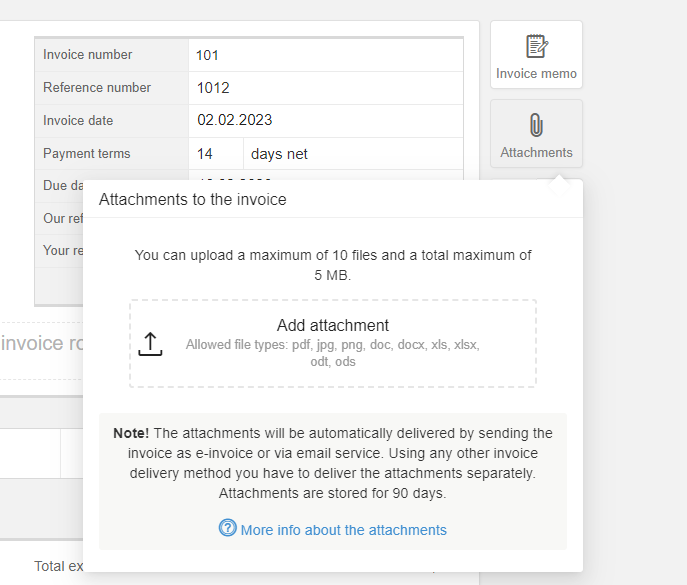Viewport: 687px width, 585px height.
Task: Click the Invoice date label
Action: pos(78,121)
